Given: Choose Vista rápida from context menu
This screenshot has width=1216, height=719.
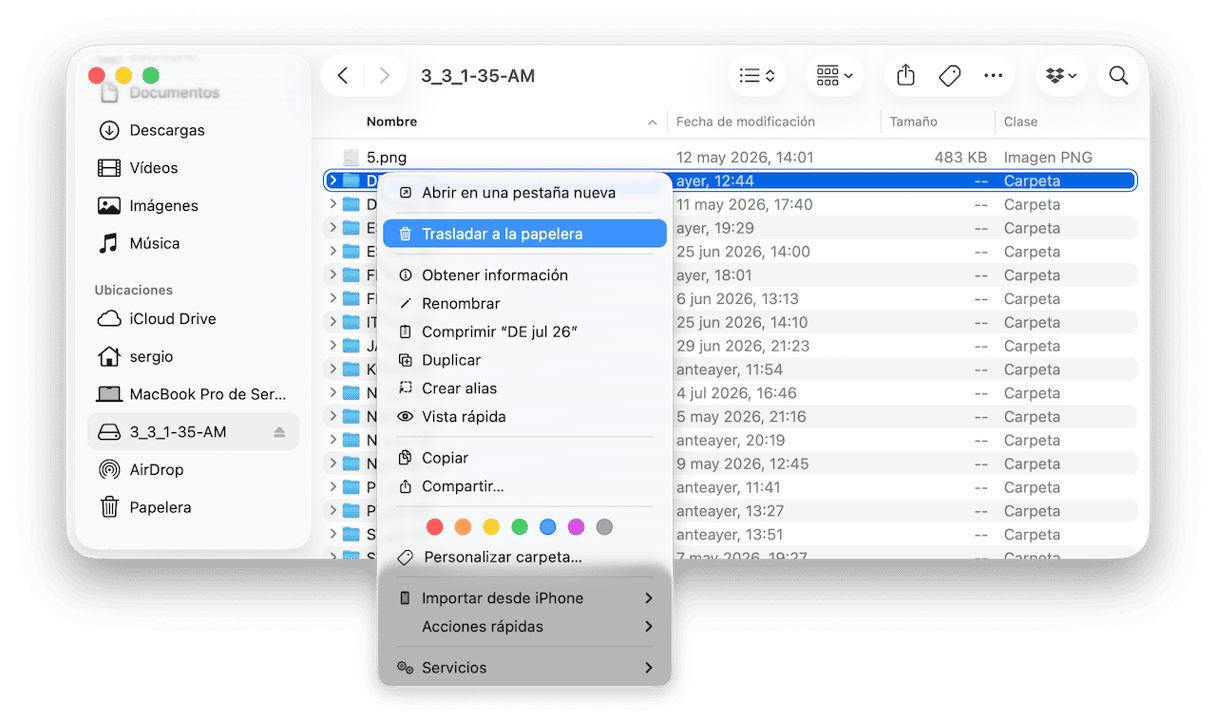Looking at the screenshot, I should 525,417.
